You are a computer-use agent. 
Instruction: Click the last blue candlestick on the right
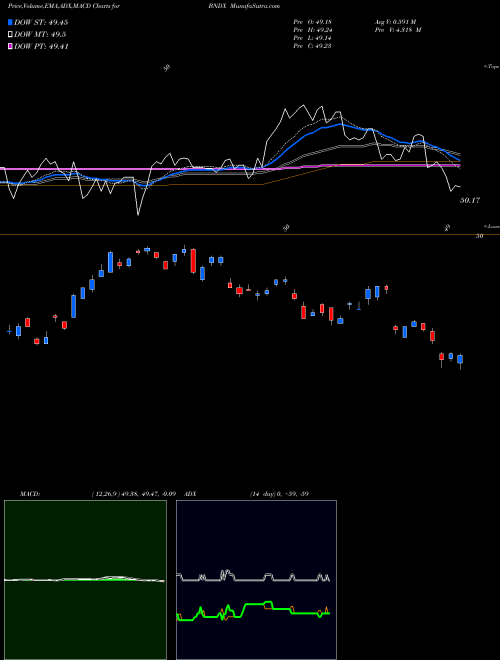tap(460, 359)
